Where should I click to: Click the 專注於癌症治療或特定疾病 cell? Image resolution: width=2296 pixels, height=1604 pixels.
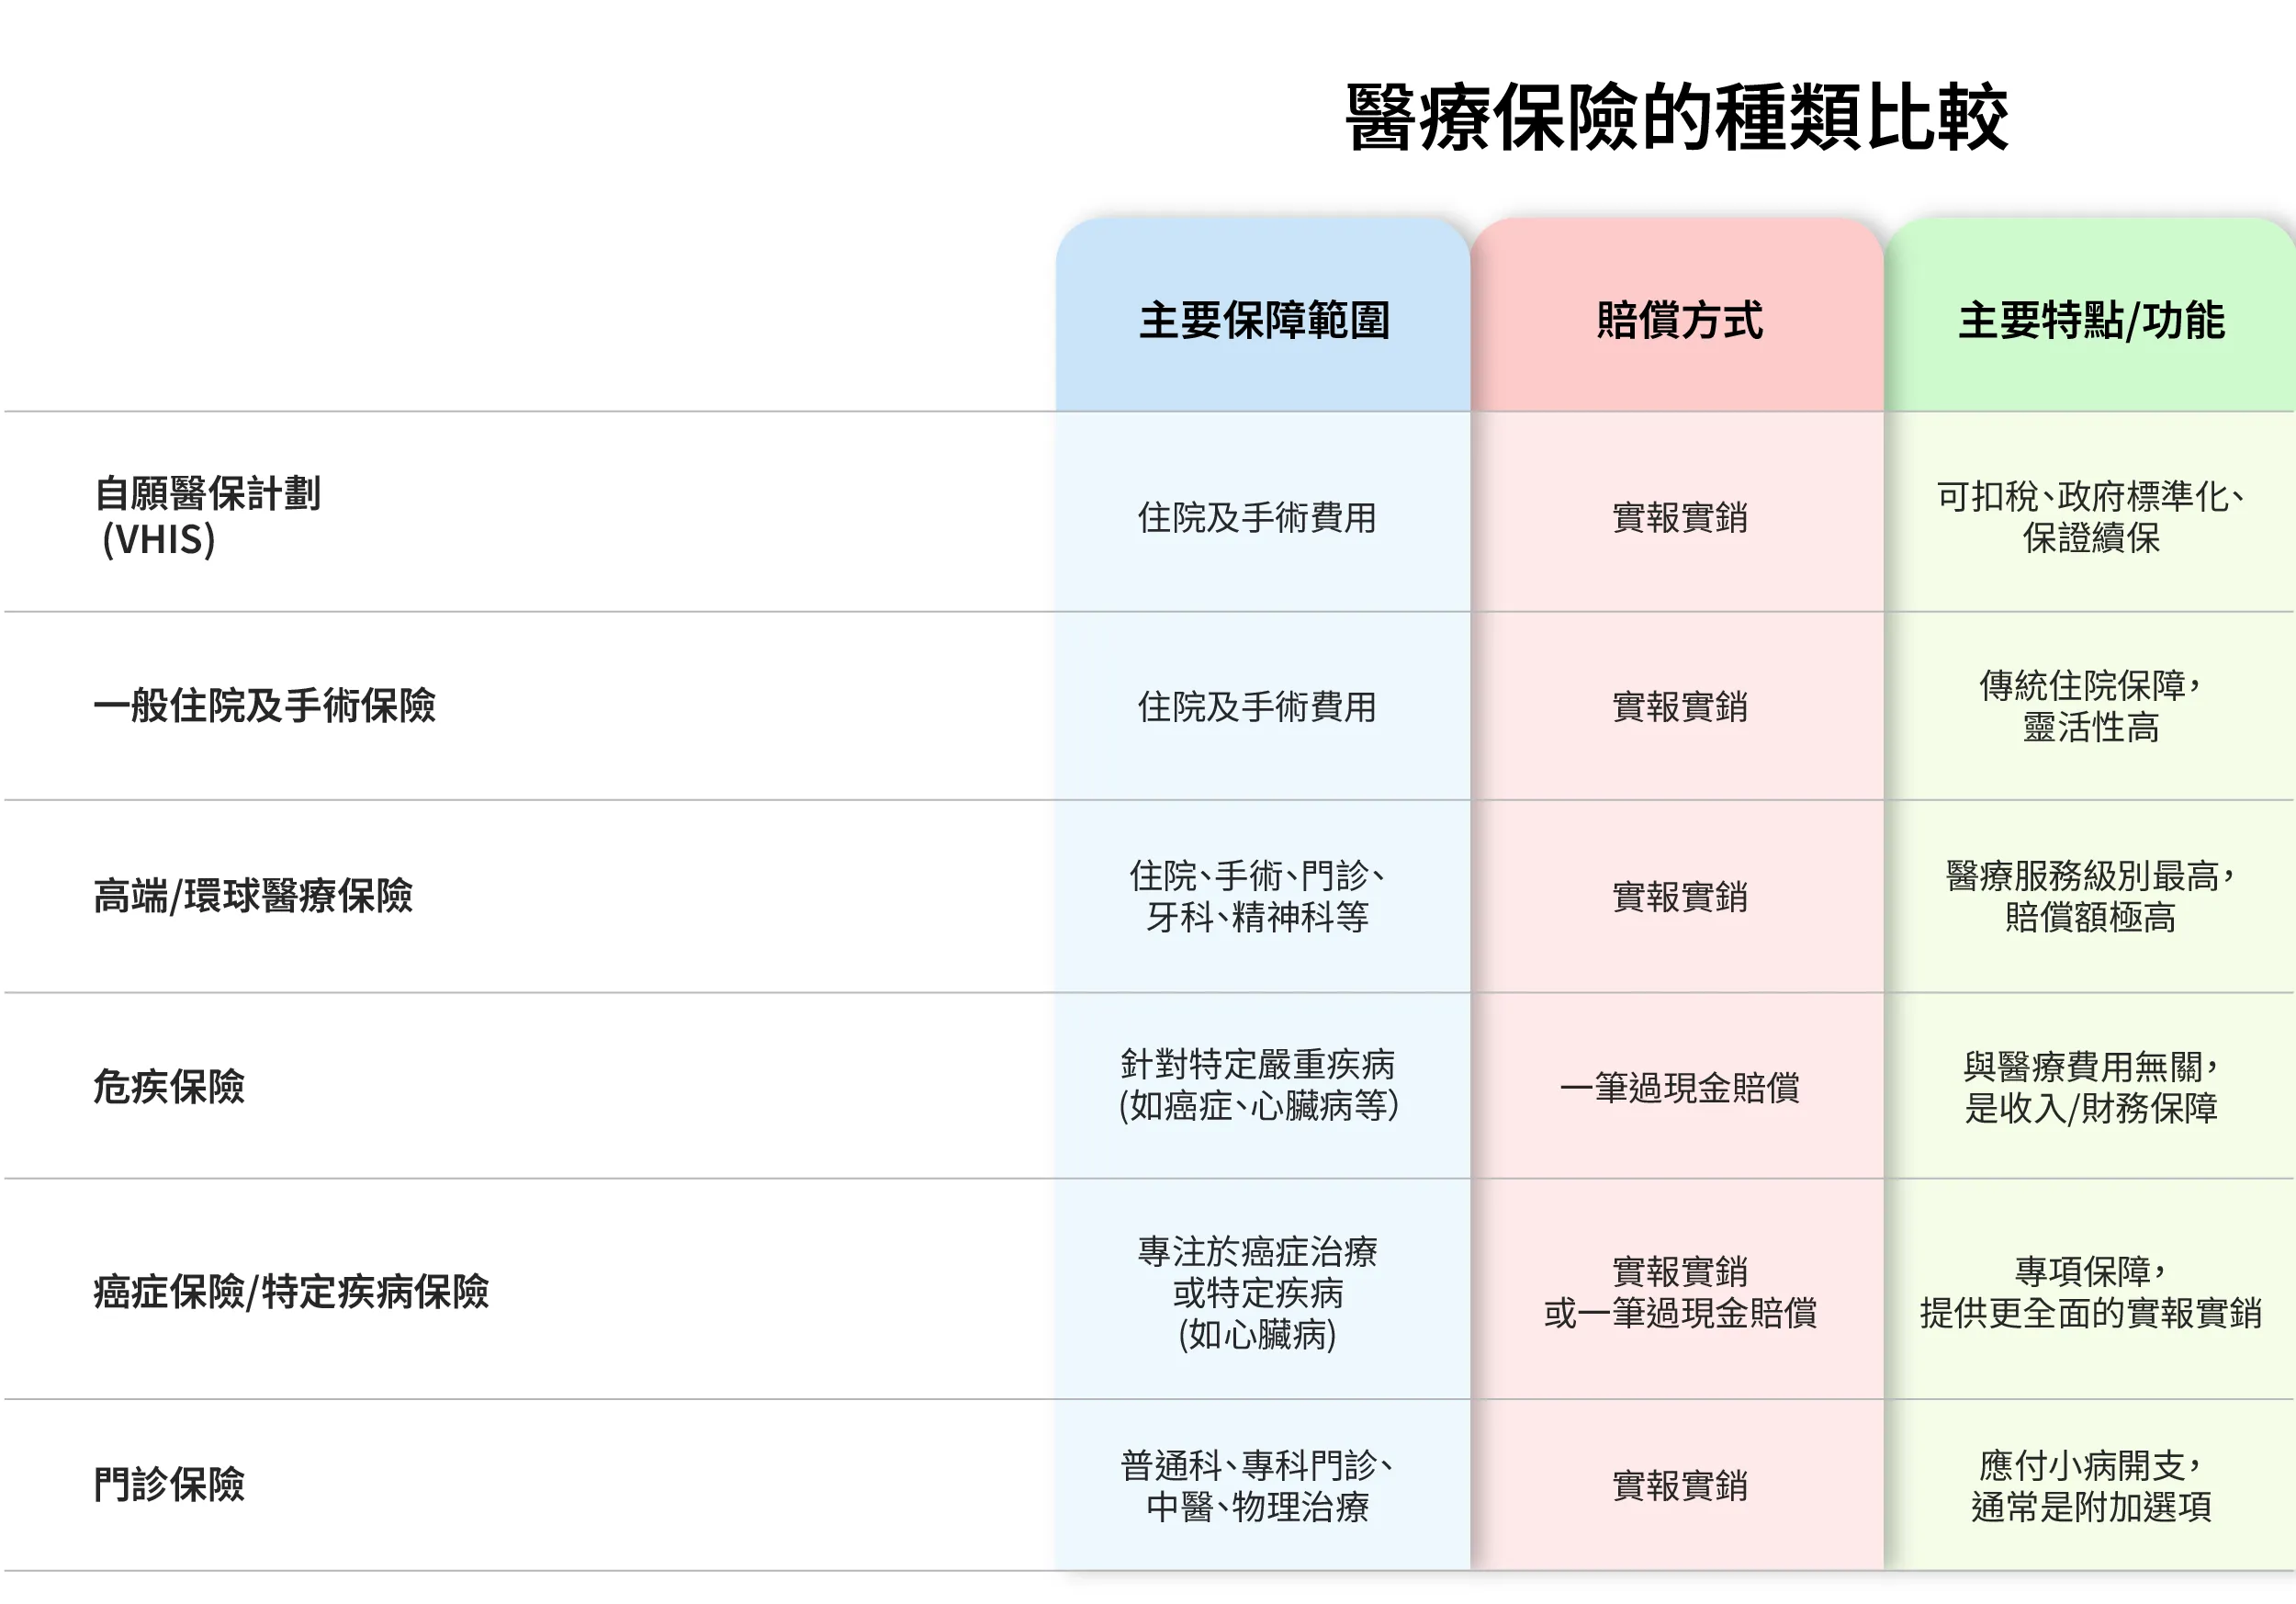coord(1258,1292)
